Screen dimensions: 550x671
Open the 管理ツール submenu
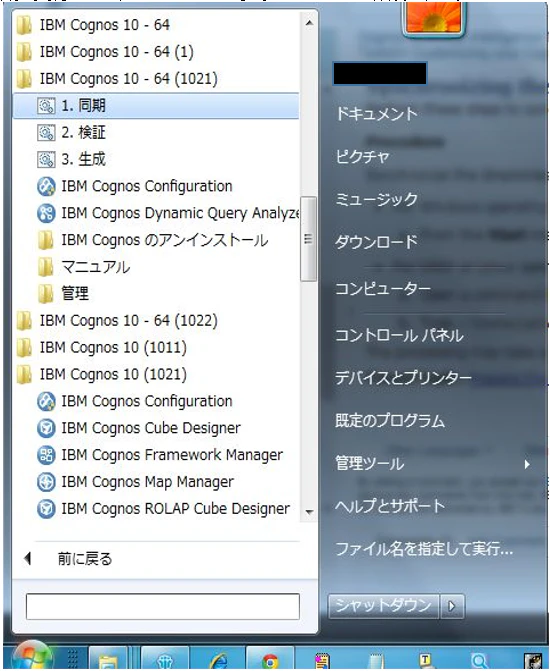point(433,464)
